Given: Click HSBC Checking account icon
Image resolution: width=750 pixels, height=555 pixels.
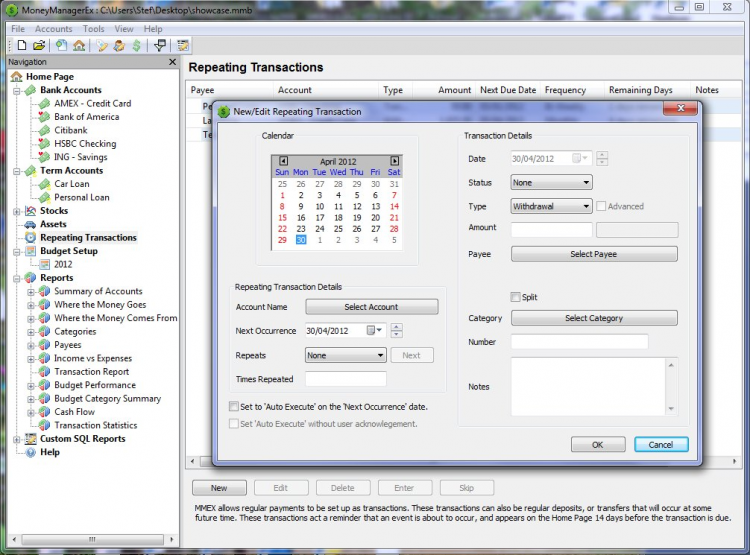Looking at the screenshot, I should [44, 144].
